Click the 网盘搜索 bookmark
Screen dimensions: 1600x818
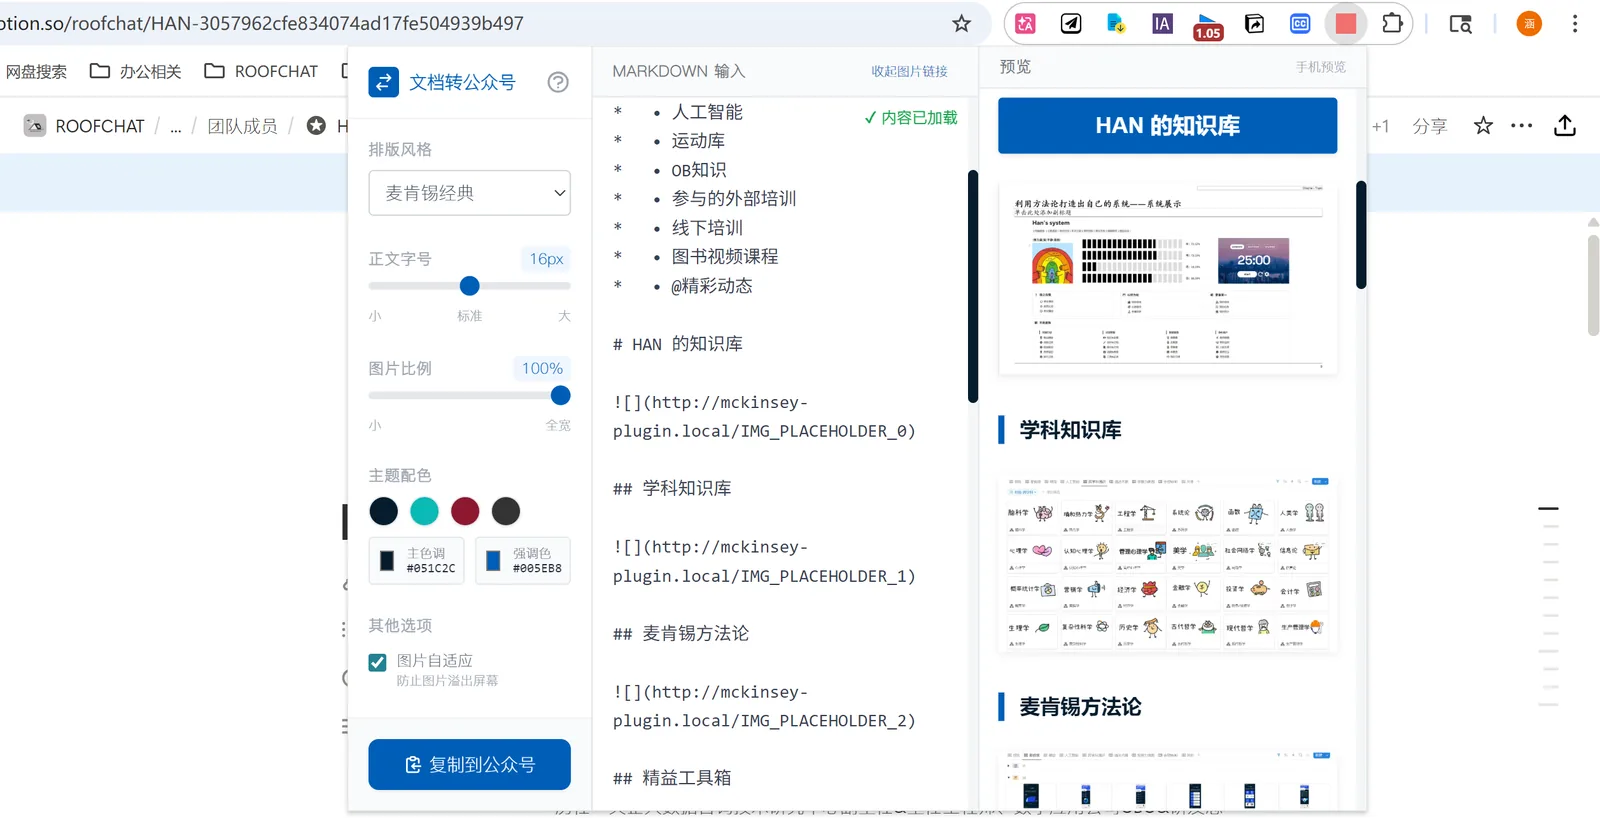point(36,71)
